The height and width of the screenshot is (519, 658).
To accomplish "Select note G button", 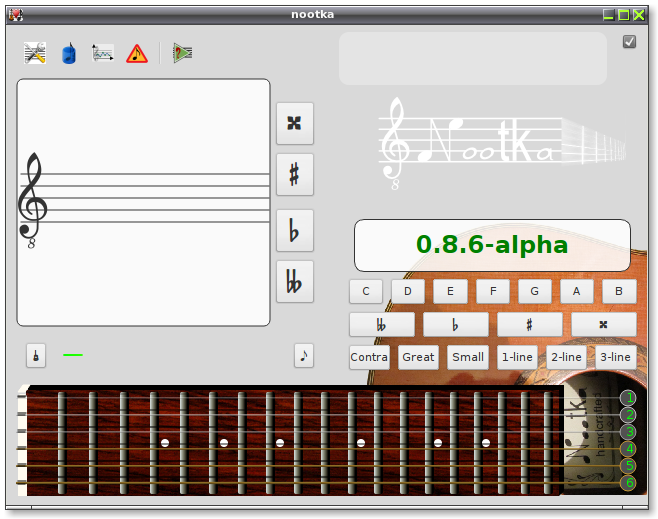I will click(x=535, y=291).
